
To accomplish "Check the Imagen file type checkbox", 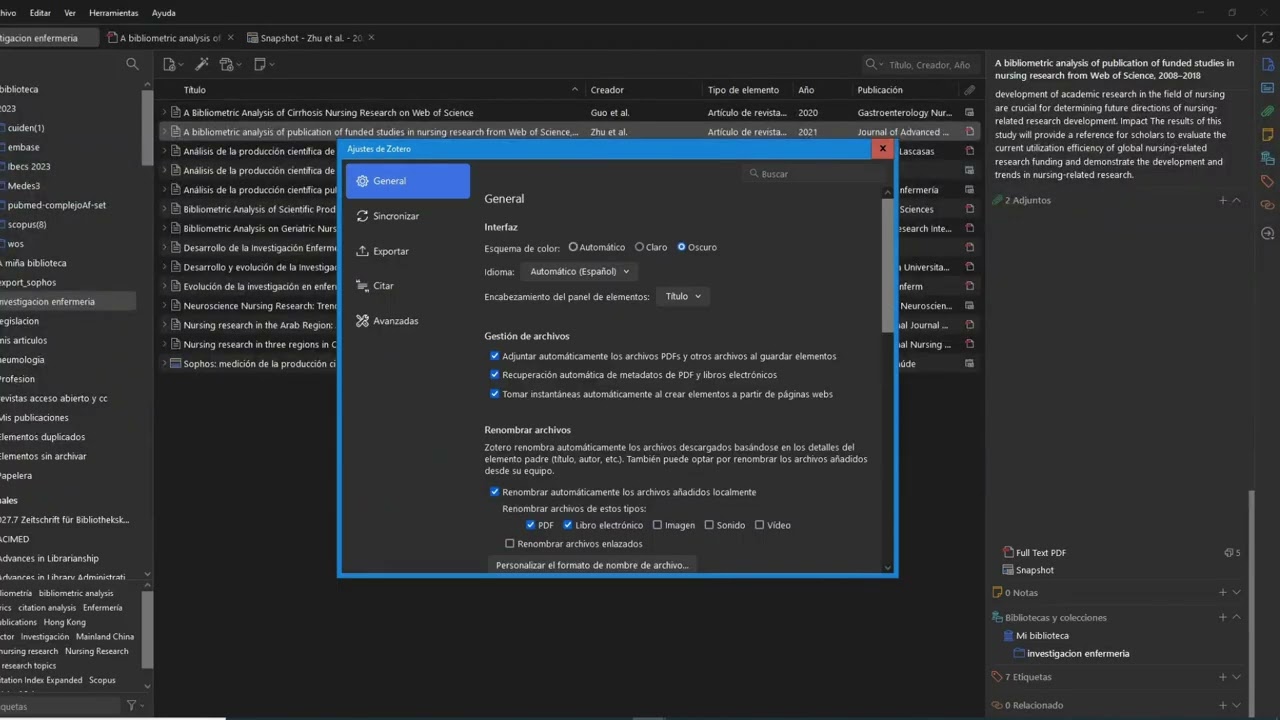I will pyautogui.click(x=657, y=525).
